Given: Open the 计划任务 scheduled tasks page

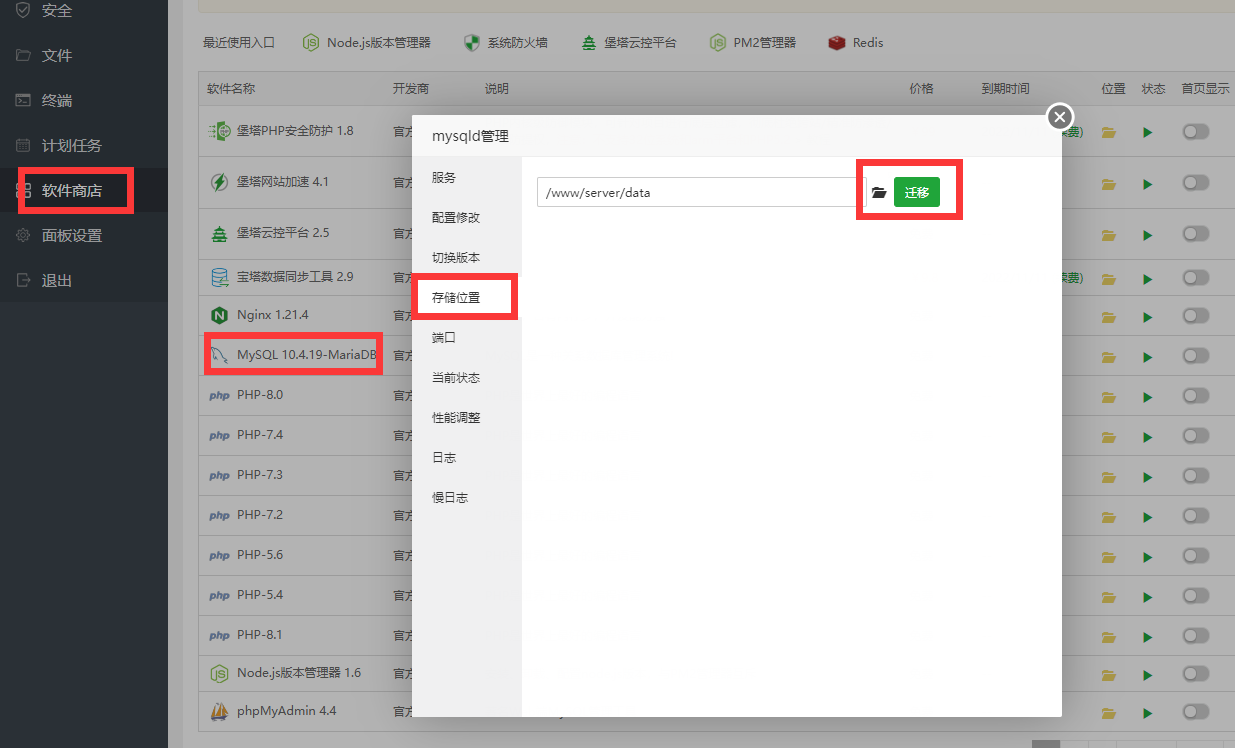Looking at the screenshot, I should pyautogui.click(x=71, y=146).
